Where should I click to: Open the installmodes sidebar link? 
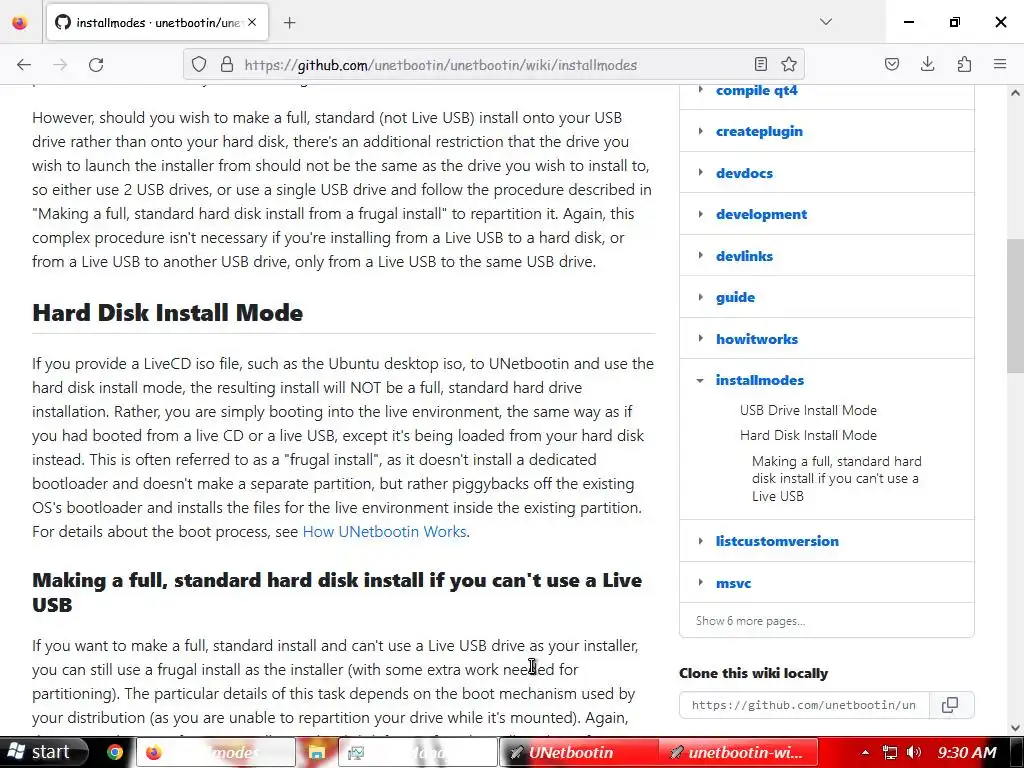tap(760, 380)
